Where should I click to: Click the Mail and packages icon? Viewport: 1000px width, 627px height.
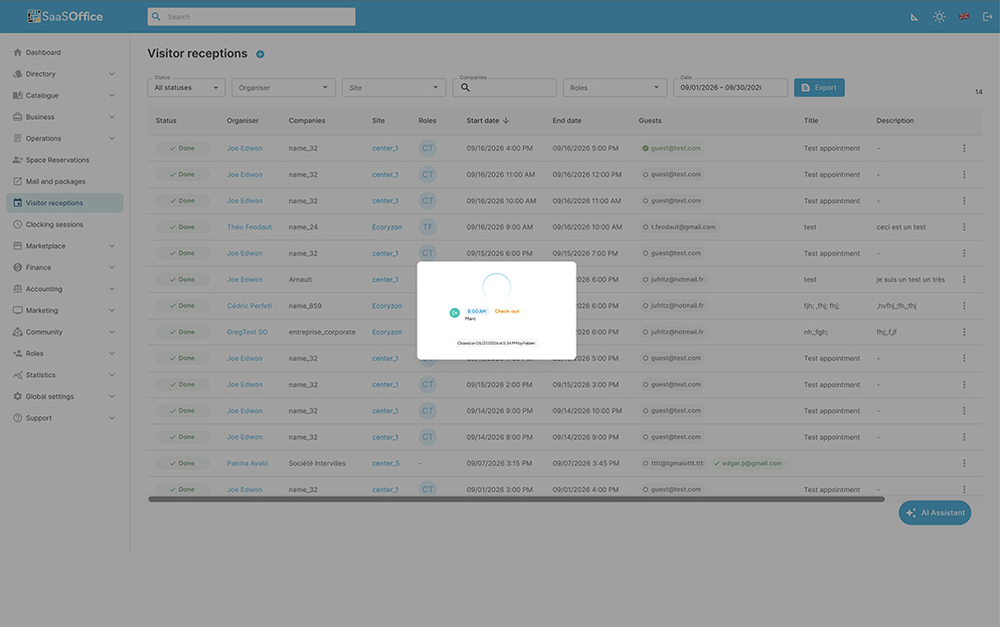17,181
